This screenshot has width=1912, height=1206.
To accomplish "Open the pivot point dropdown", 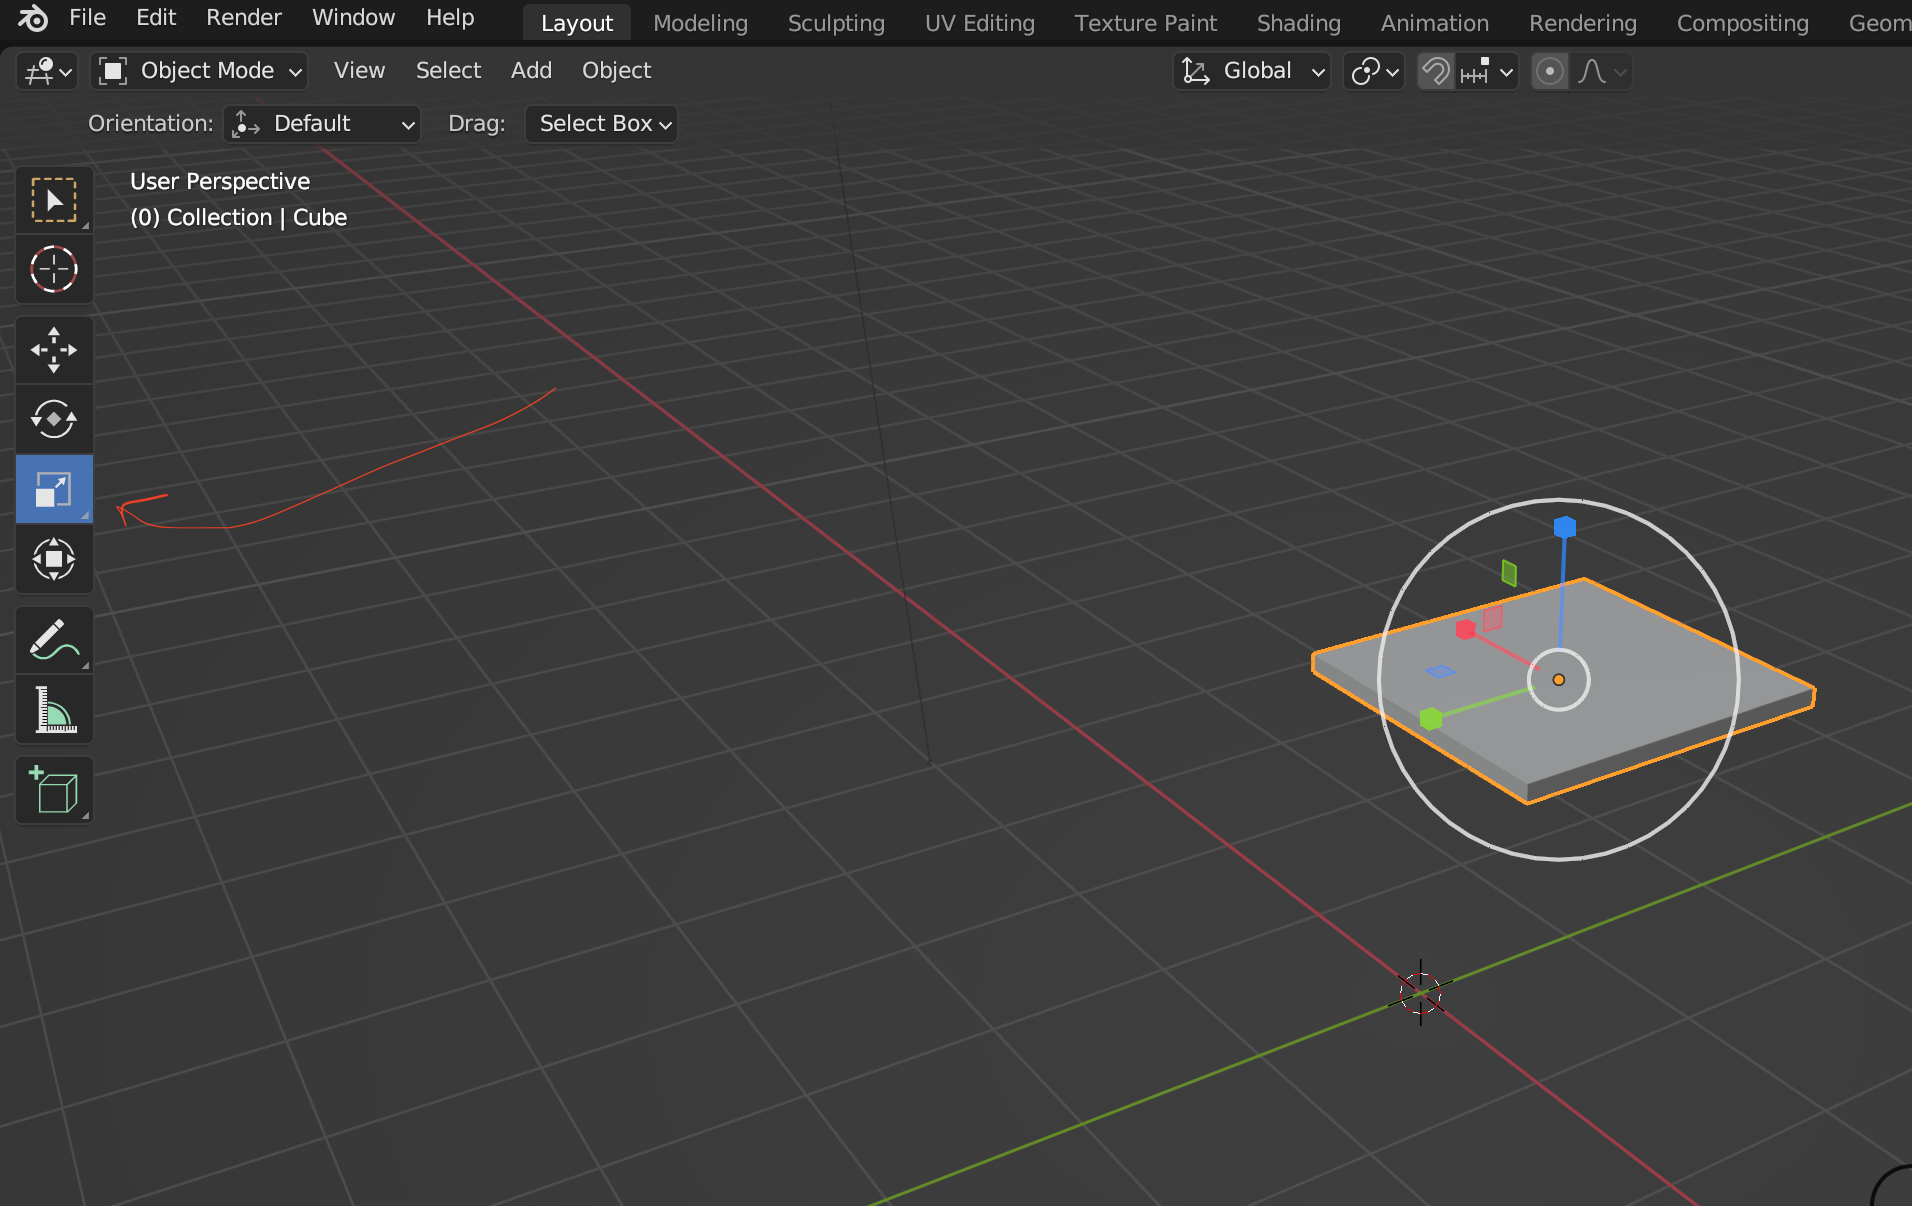I will (x=1375, y=71).
